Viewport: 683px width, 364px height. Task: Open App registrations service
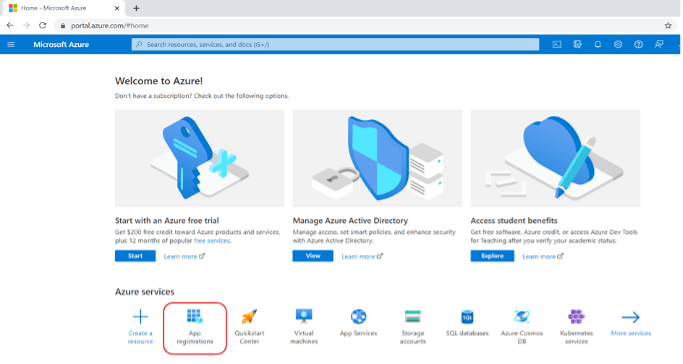pos(195,327)
